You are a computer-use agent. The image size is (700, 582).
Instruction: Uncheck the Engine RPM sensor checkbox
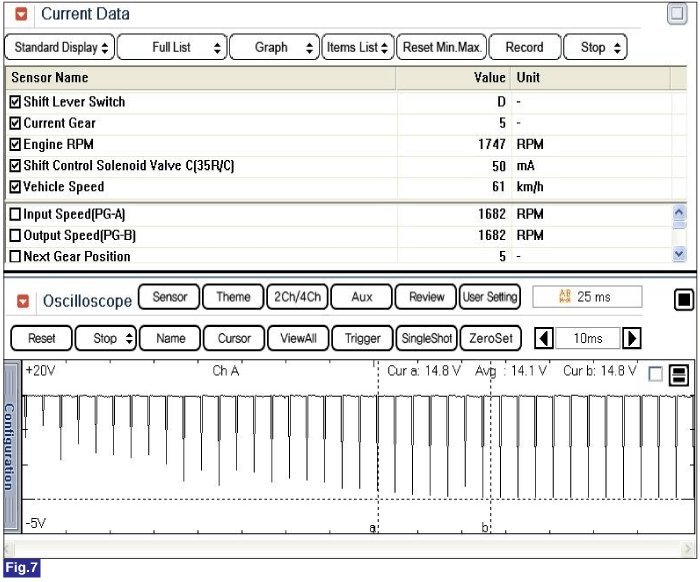pyautogui.click(x=15, y=144)
